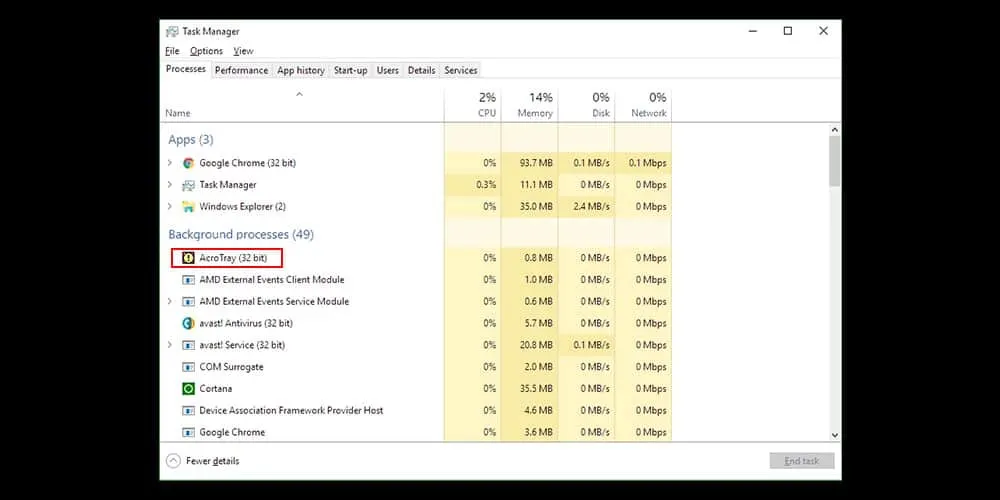Select the Cortana process name
Screen dimensions: 1000x500
[x=216, y=388]
